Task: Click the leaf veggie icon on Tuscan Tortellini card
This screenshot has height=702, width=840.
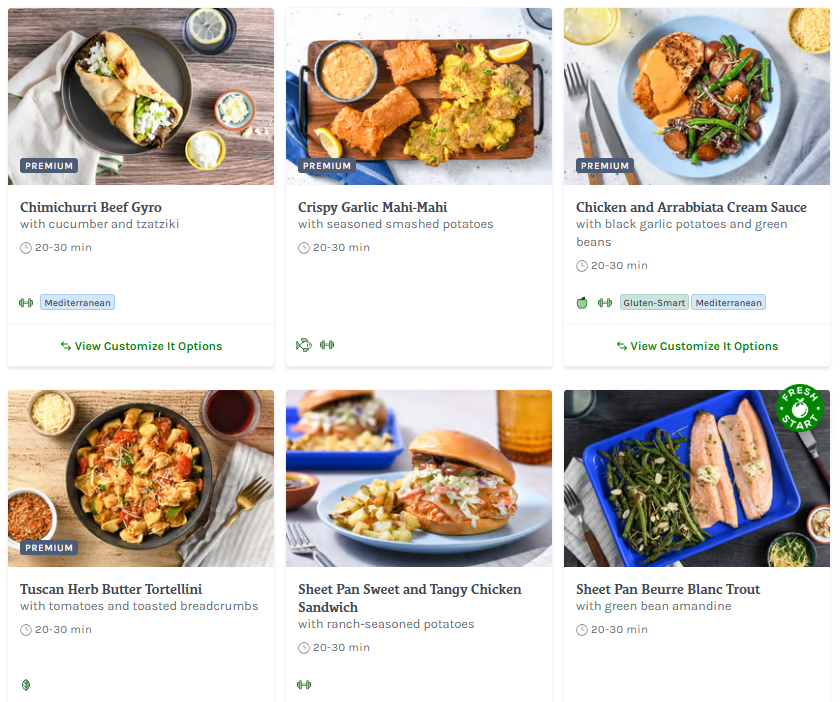Action: pos(26,685)
